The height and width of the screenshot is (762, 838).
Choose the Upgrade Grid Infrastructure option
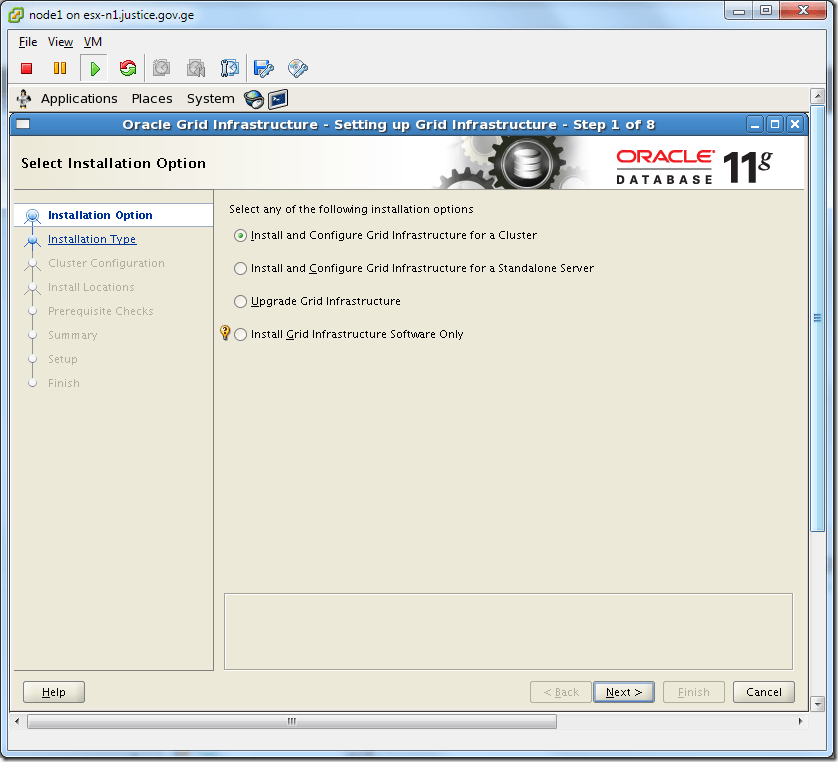tap(240, 301)
